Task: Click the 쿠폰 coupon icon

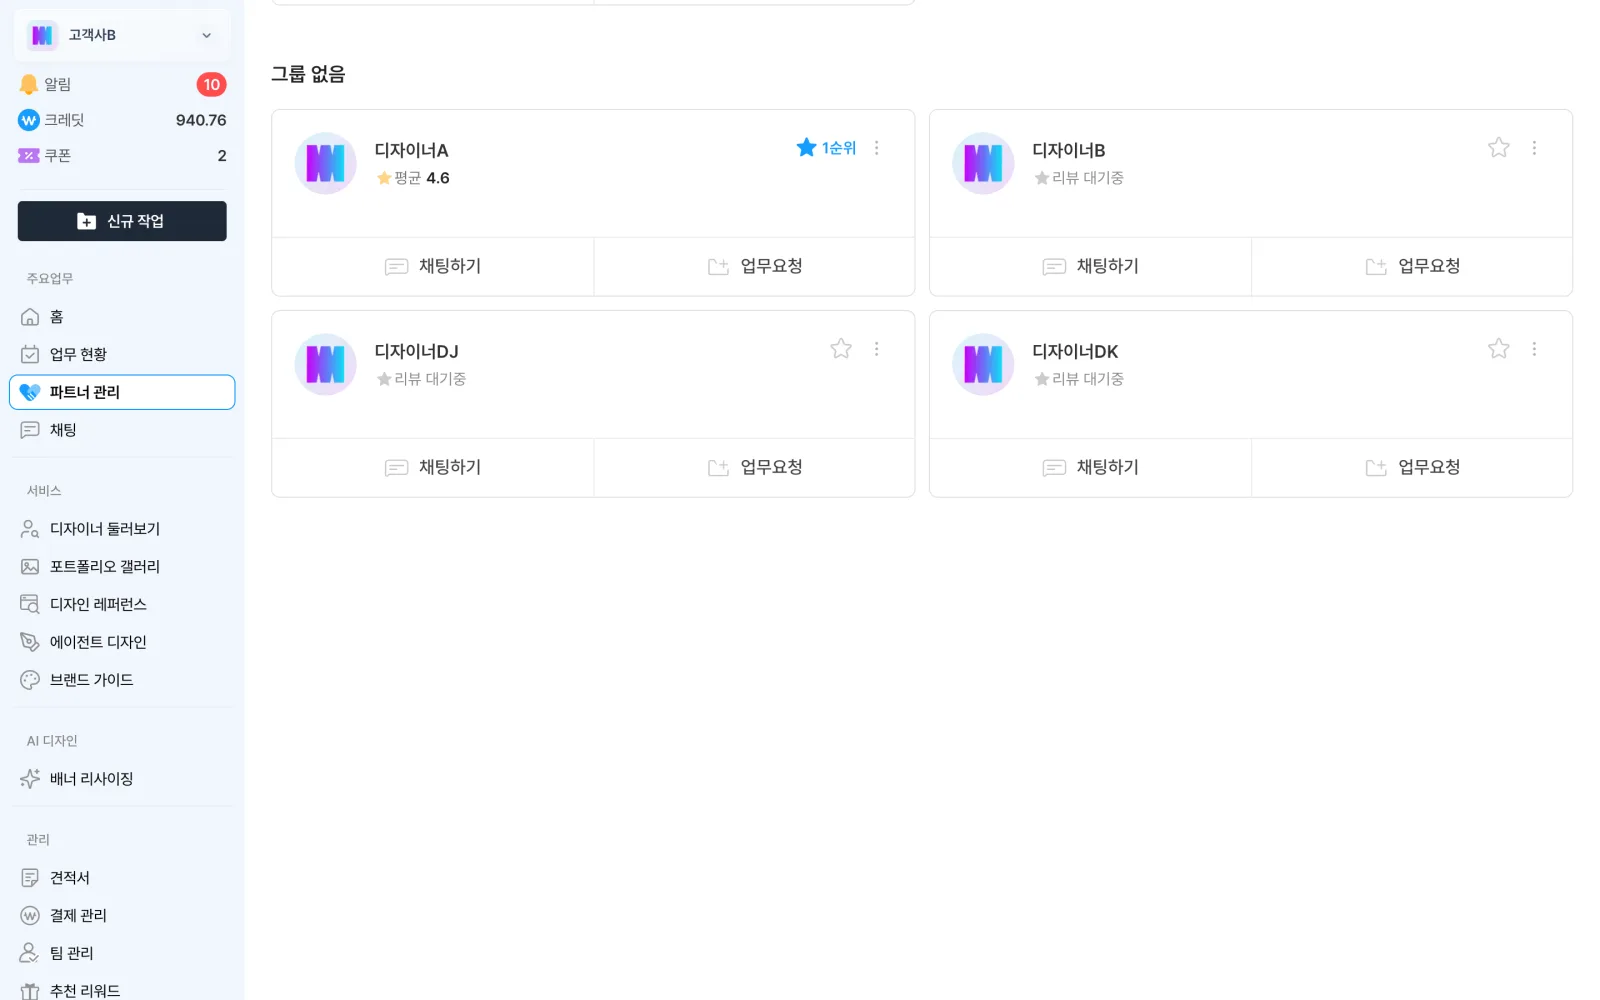Action: pos(29,156)
